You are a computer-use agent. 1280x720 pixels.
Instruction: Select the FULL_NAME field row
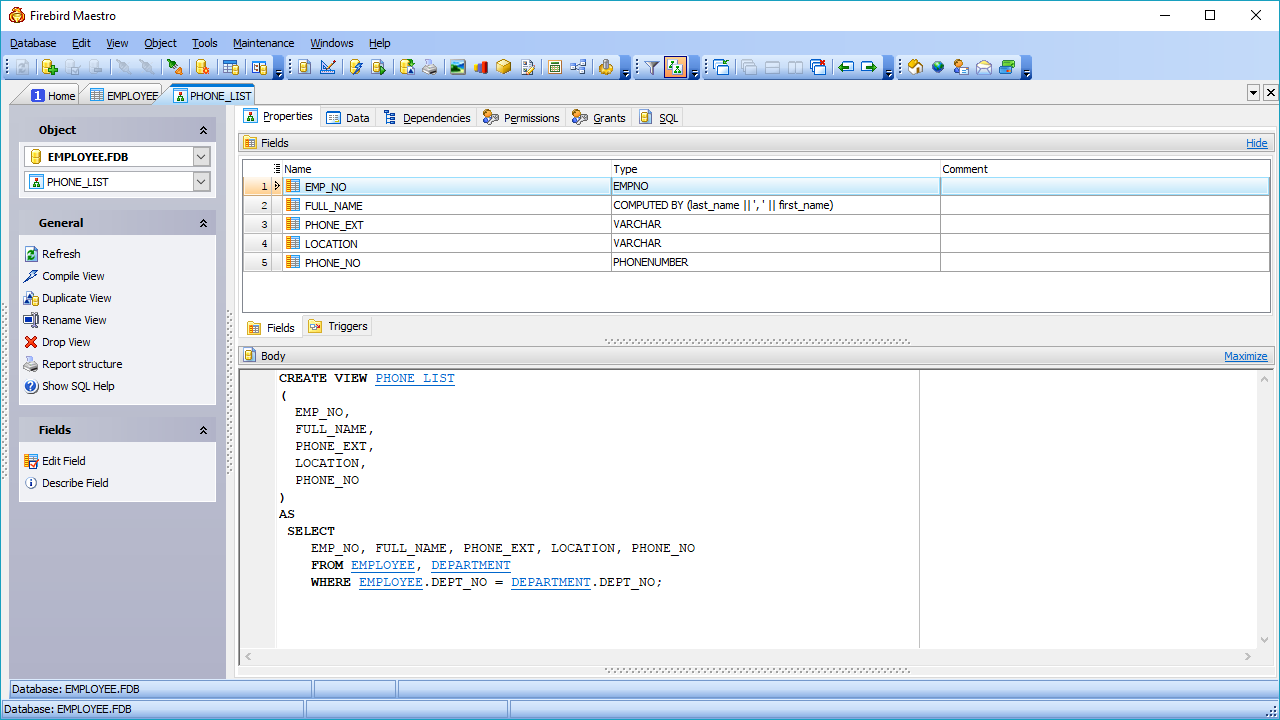click(x=333, y=206)
